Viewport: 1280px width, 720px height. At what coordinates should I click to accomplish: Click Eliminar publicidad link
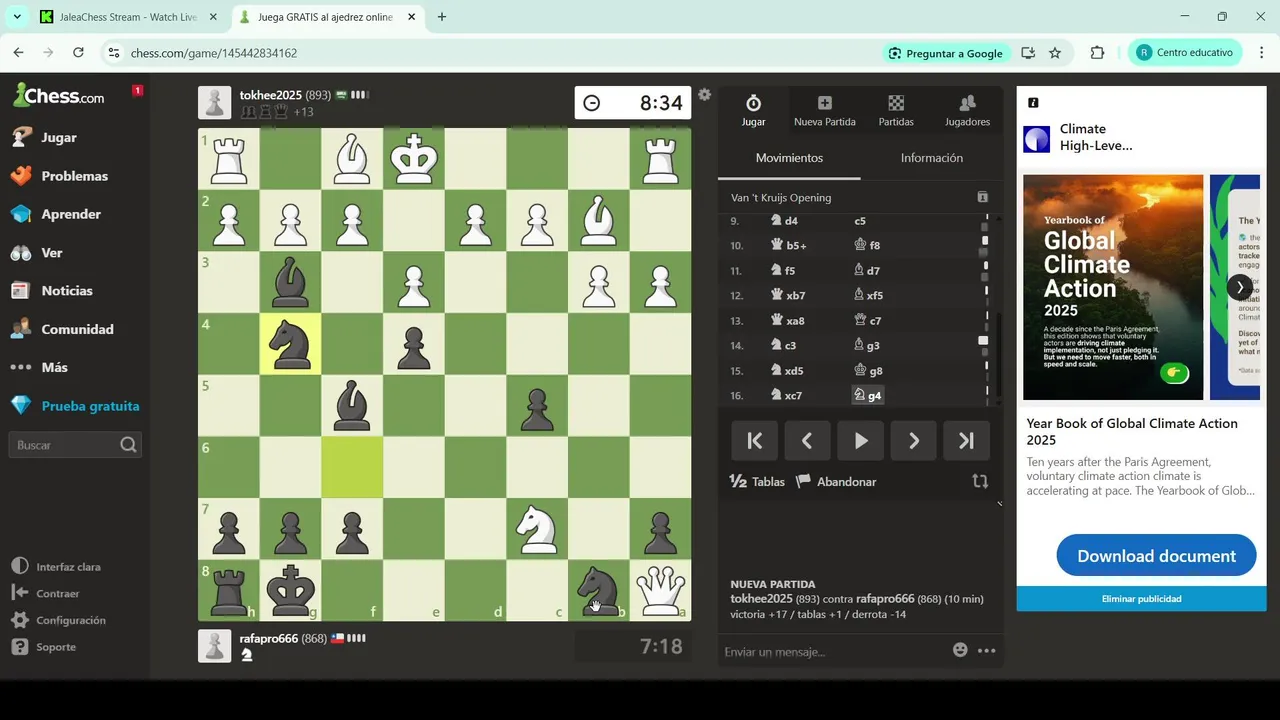tap(1141, 599)
